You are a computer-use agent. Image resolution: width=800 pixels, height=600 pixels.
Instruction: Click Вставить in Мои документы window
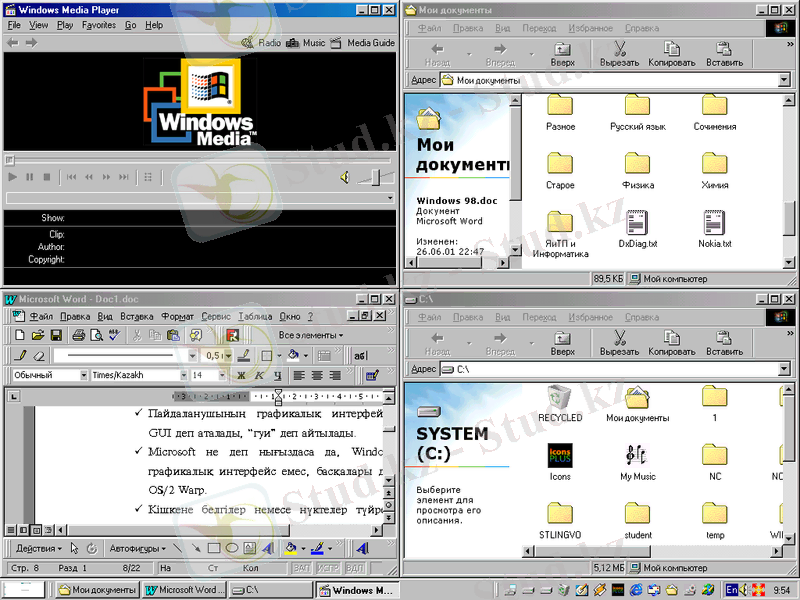tap(724, 54)
